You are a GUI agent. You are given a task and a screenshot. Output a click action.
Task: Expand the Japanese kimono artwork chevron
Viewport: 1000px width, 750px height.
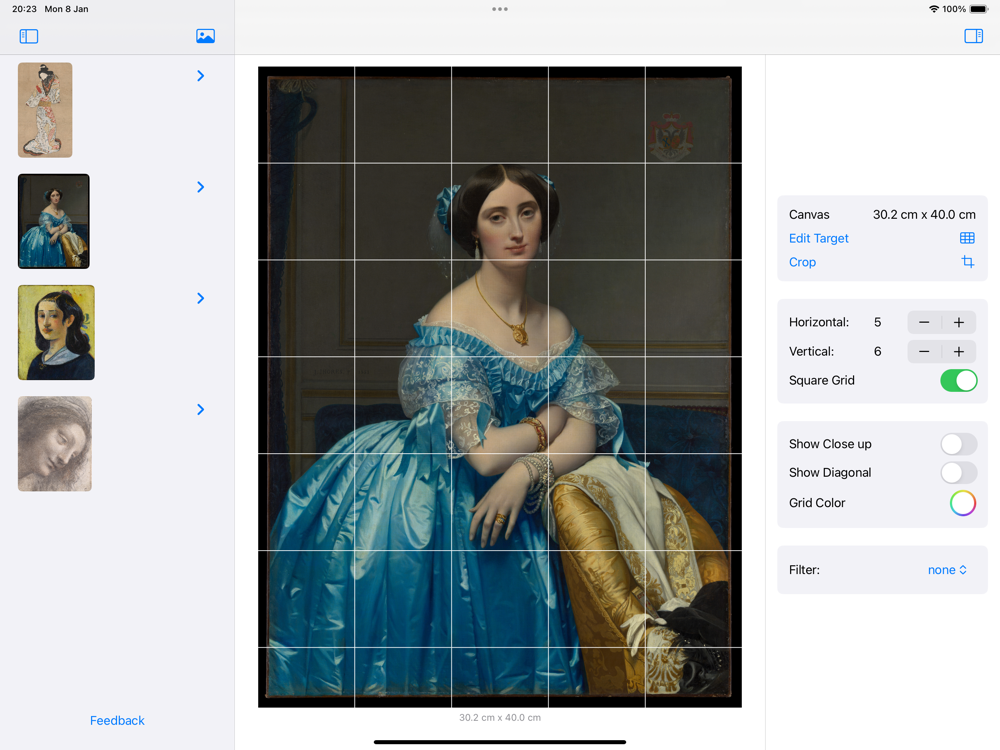point(200,76)
